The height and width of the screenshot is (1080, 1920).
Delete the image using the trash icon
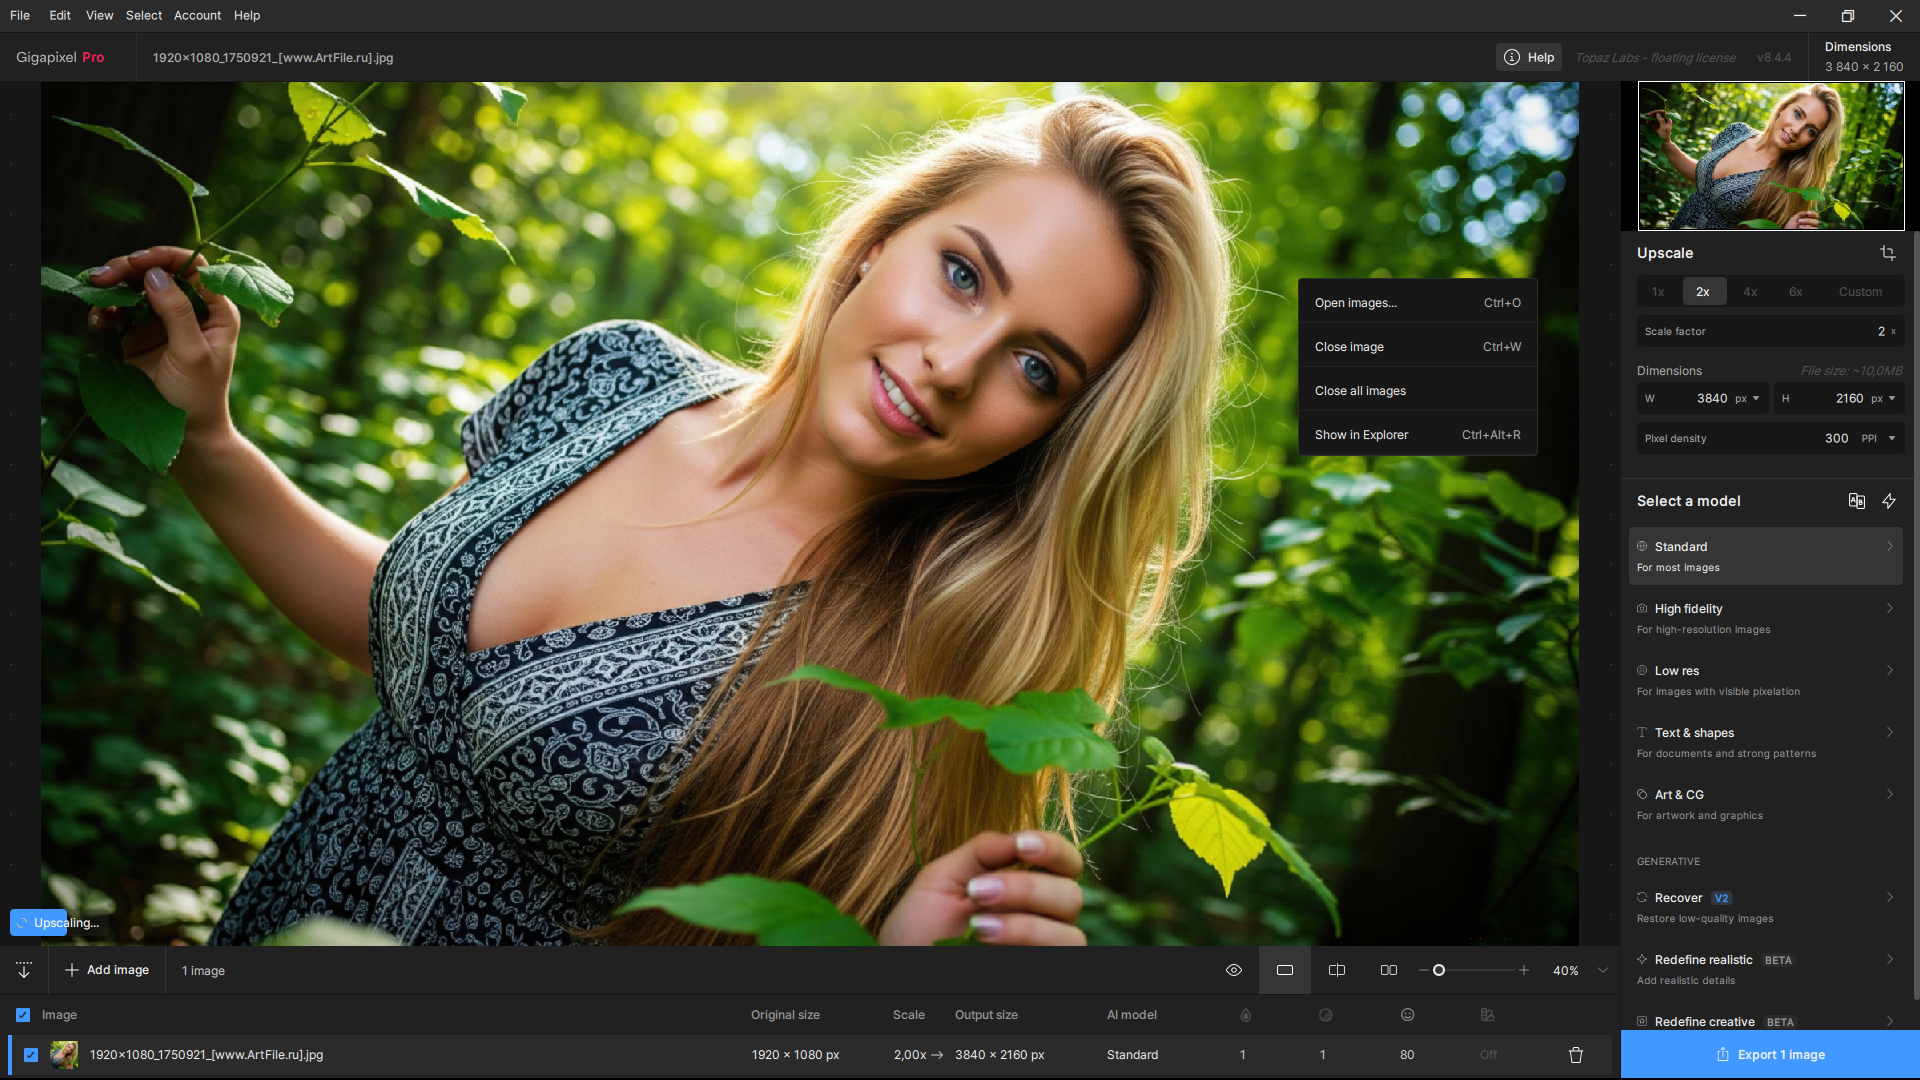click(x=1576, y=1055)
